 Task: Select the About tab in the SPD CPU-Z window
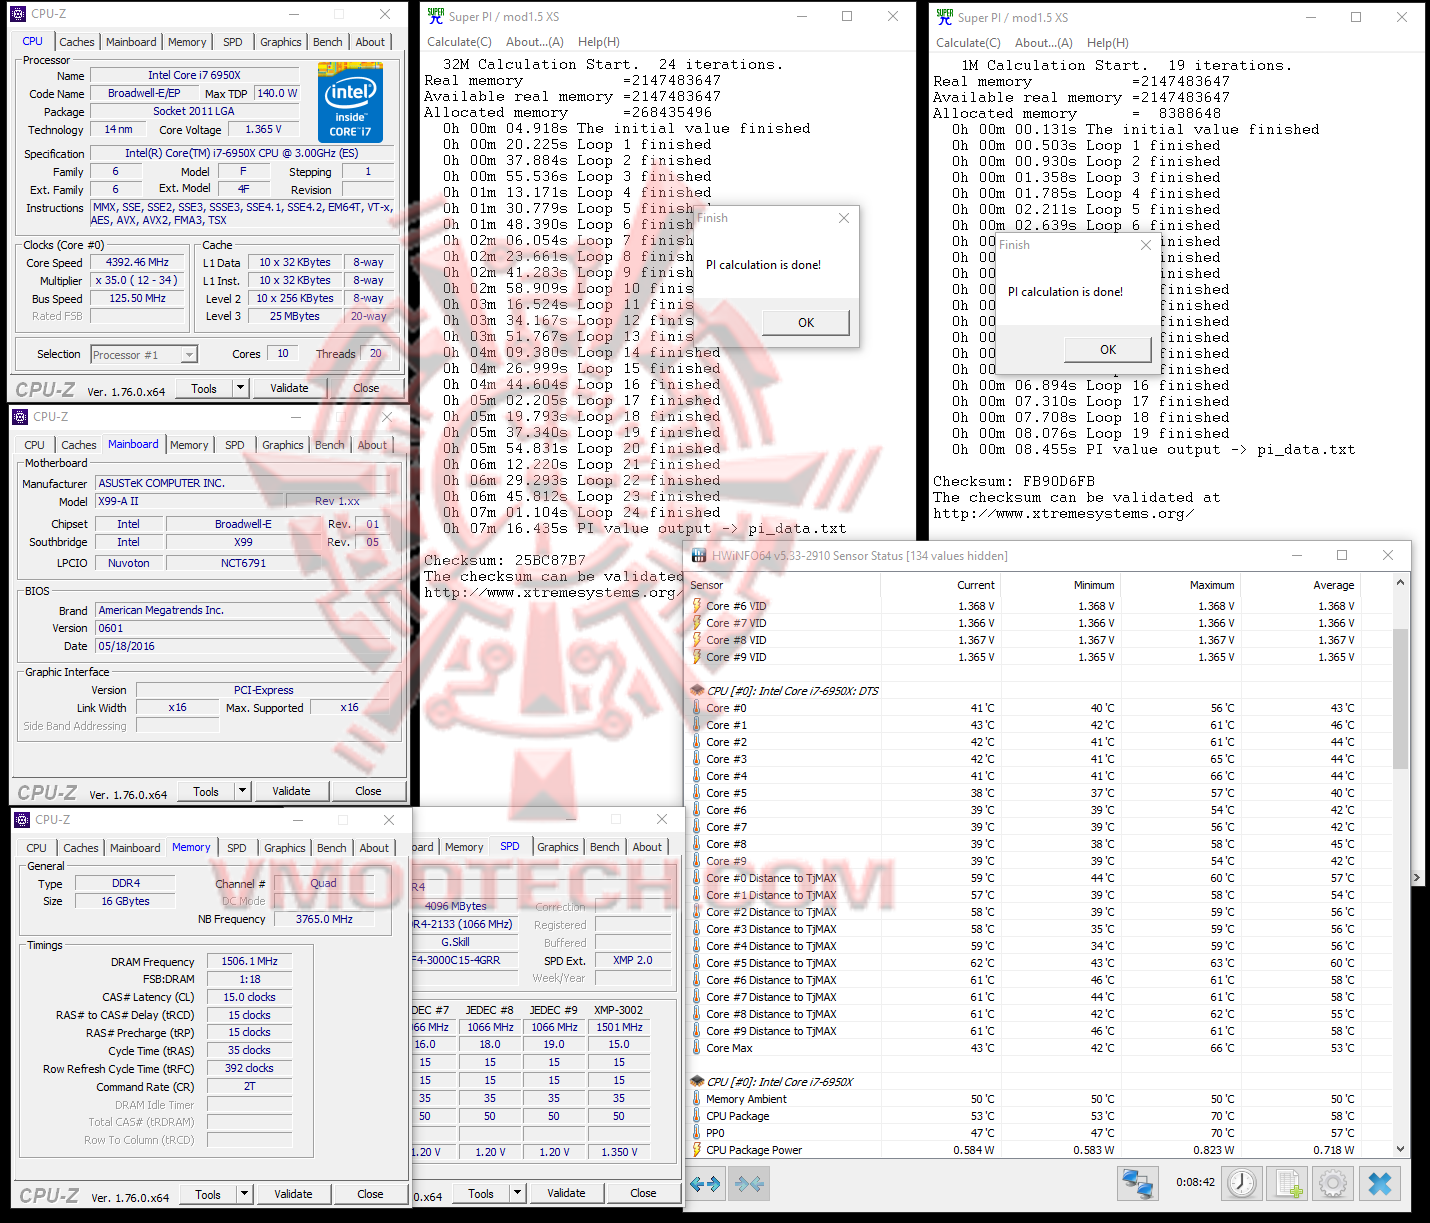click(647, 847)
